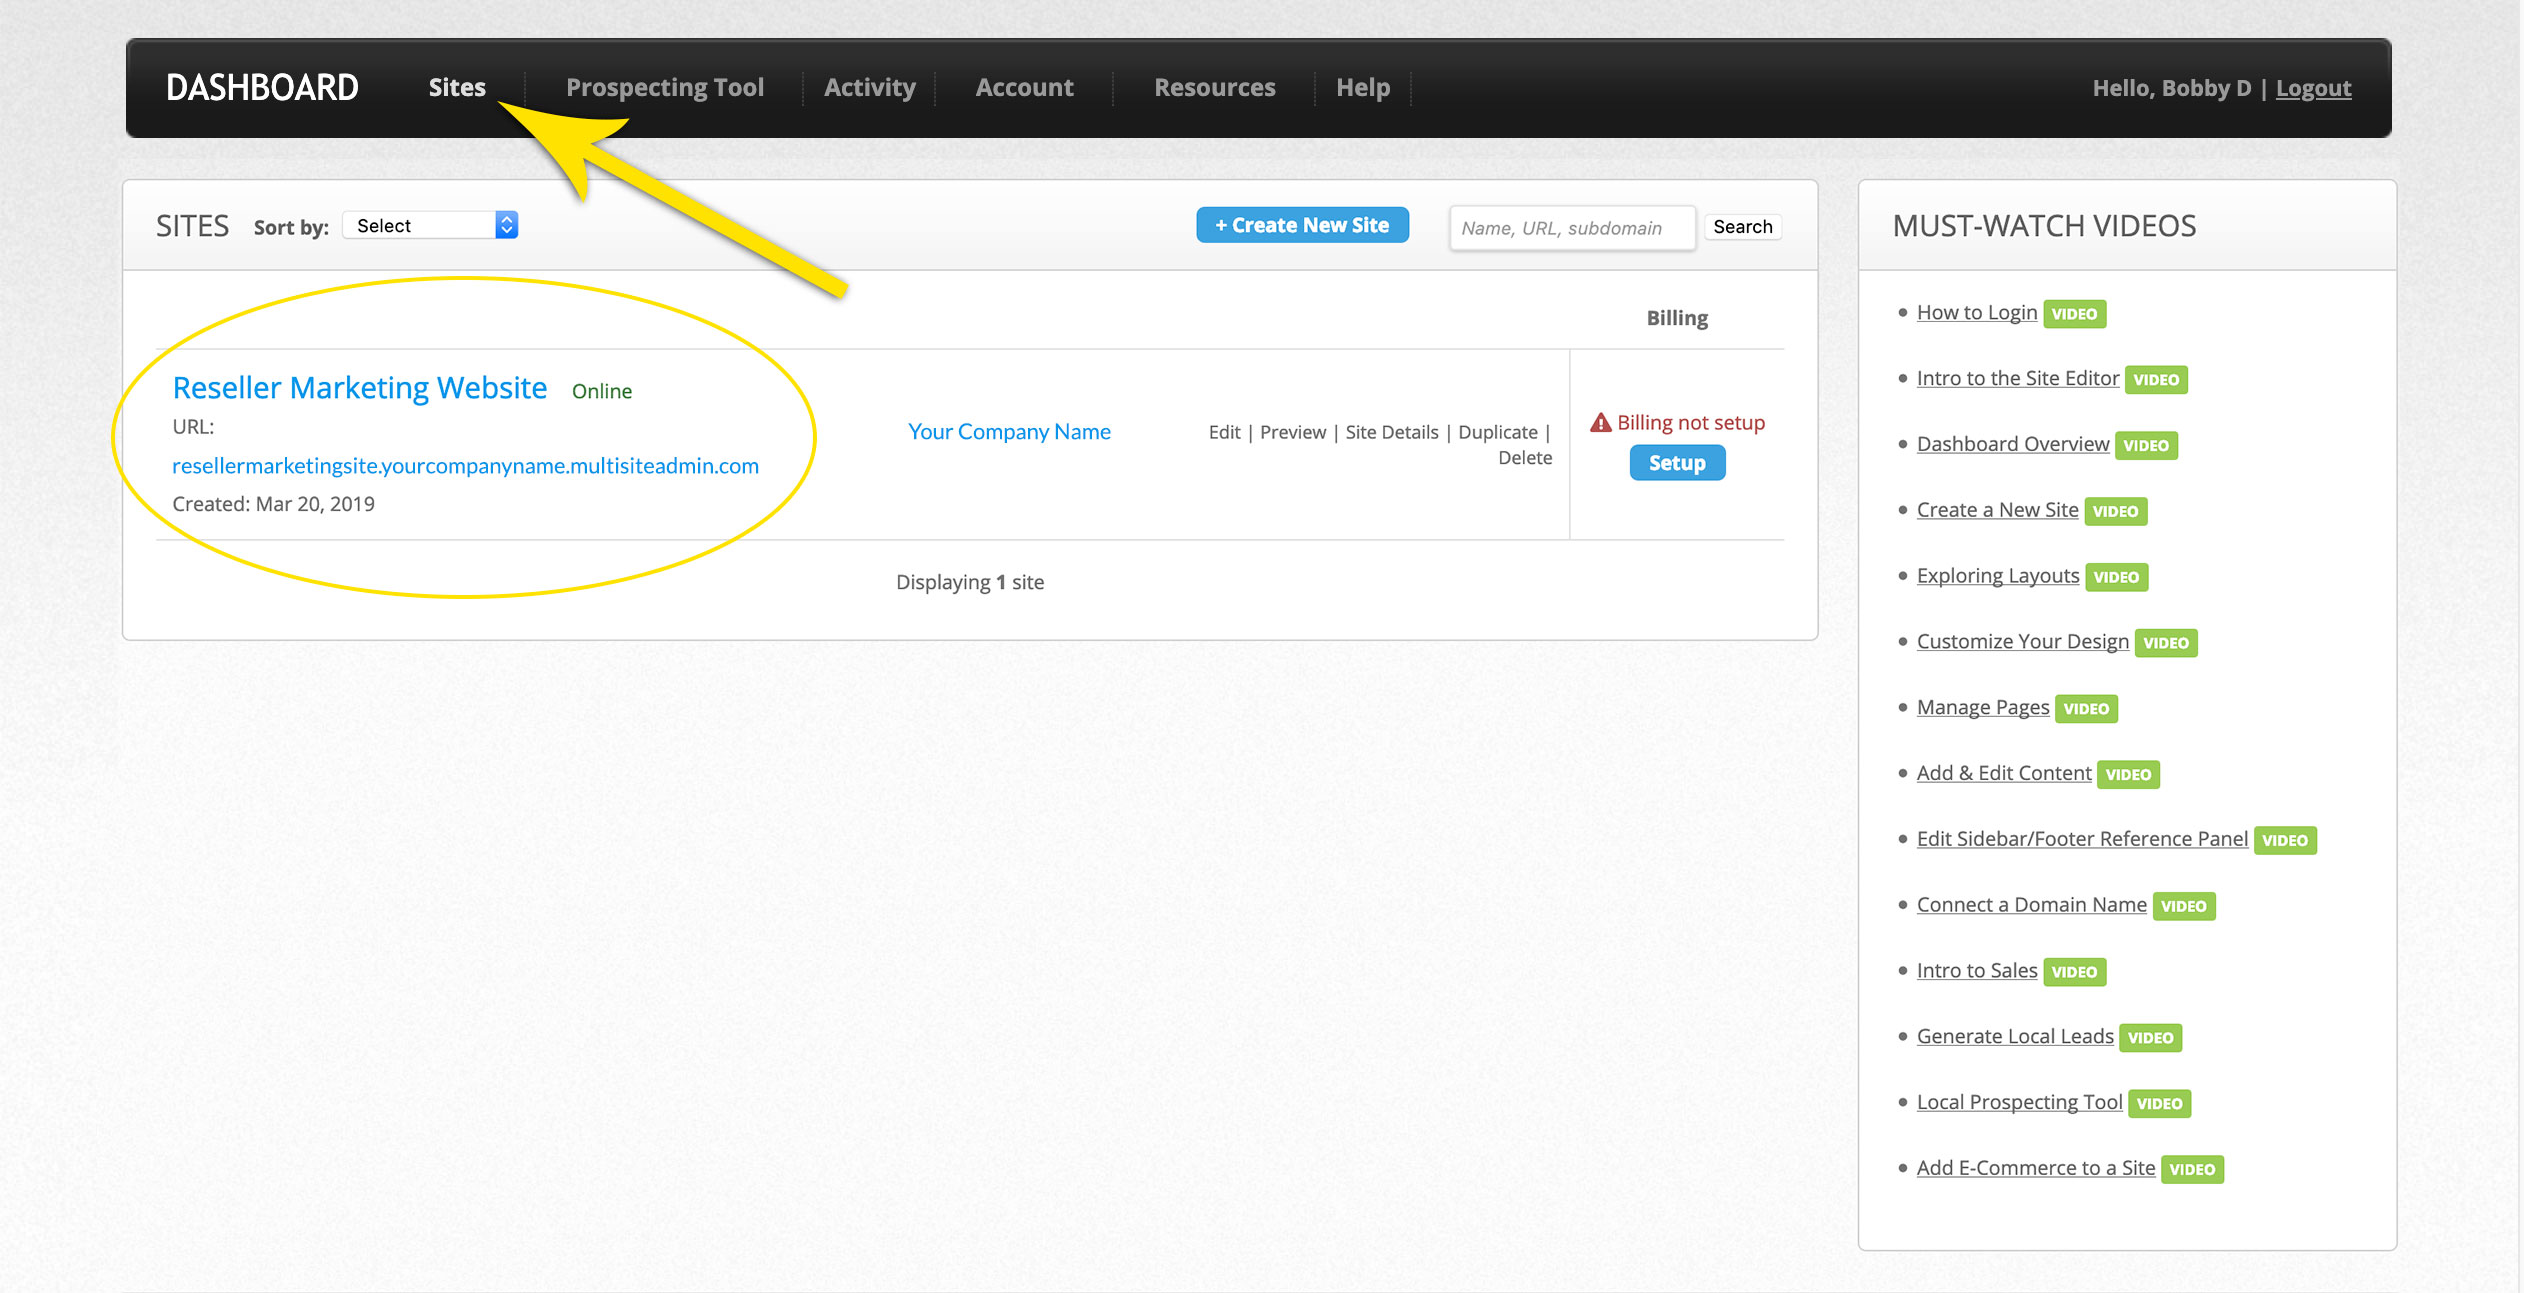Image resolution: width=2524 pixels, height=1293 pixels.
Task: Open the Connect a Domain Name link
Action: [2032, 905]
